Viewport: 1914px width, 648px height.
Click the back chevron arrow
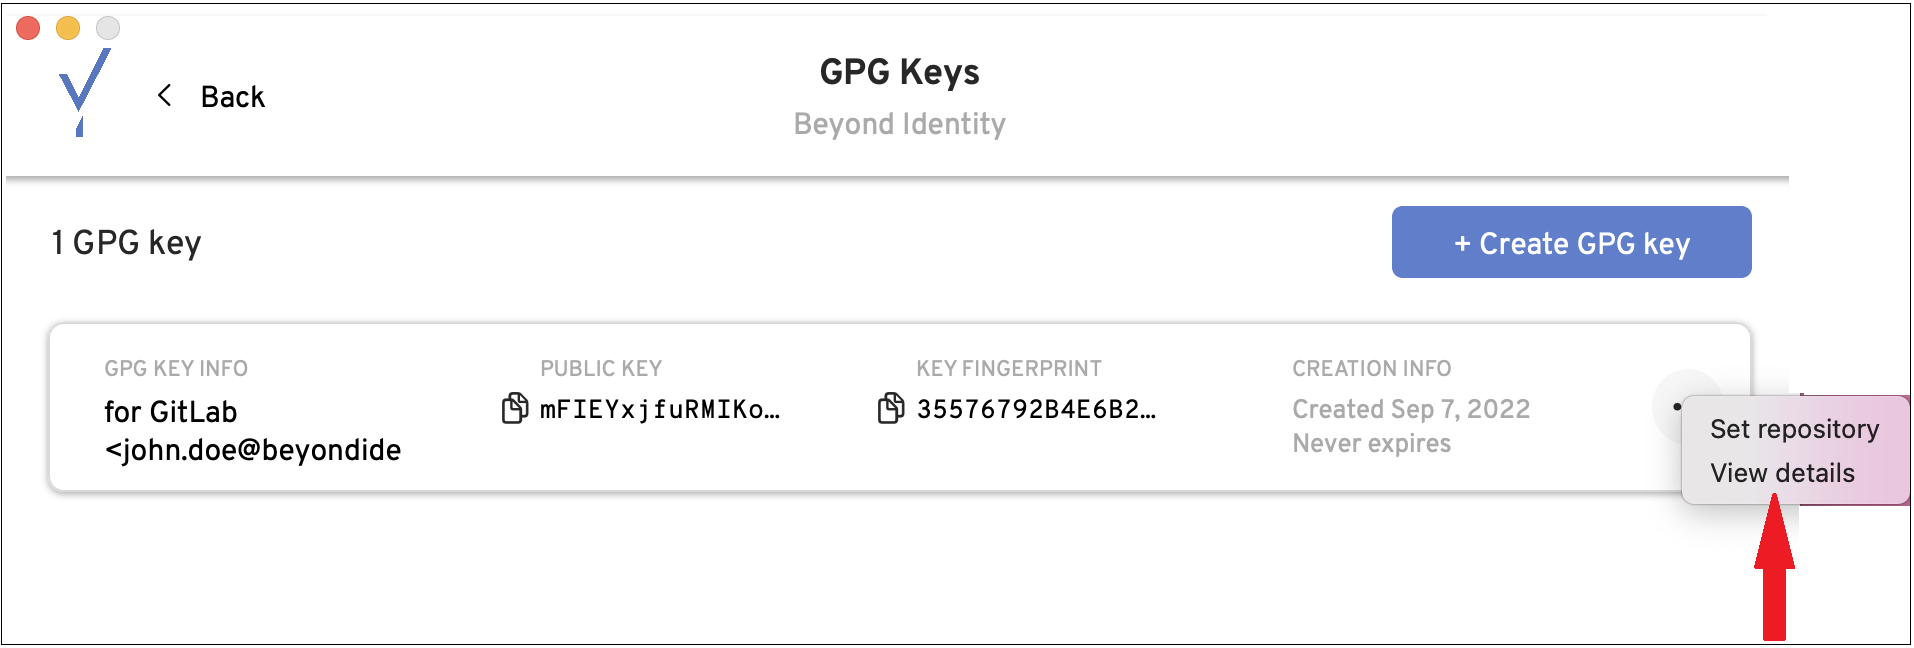[x=165, y=96]
